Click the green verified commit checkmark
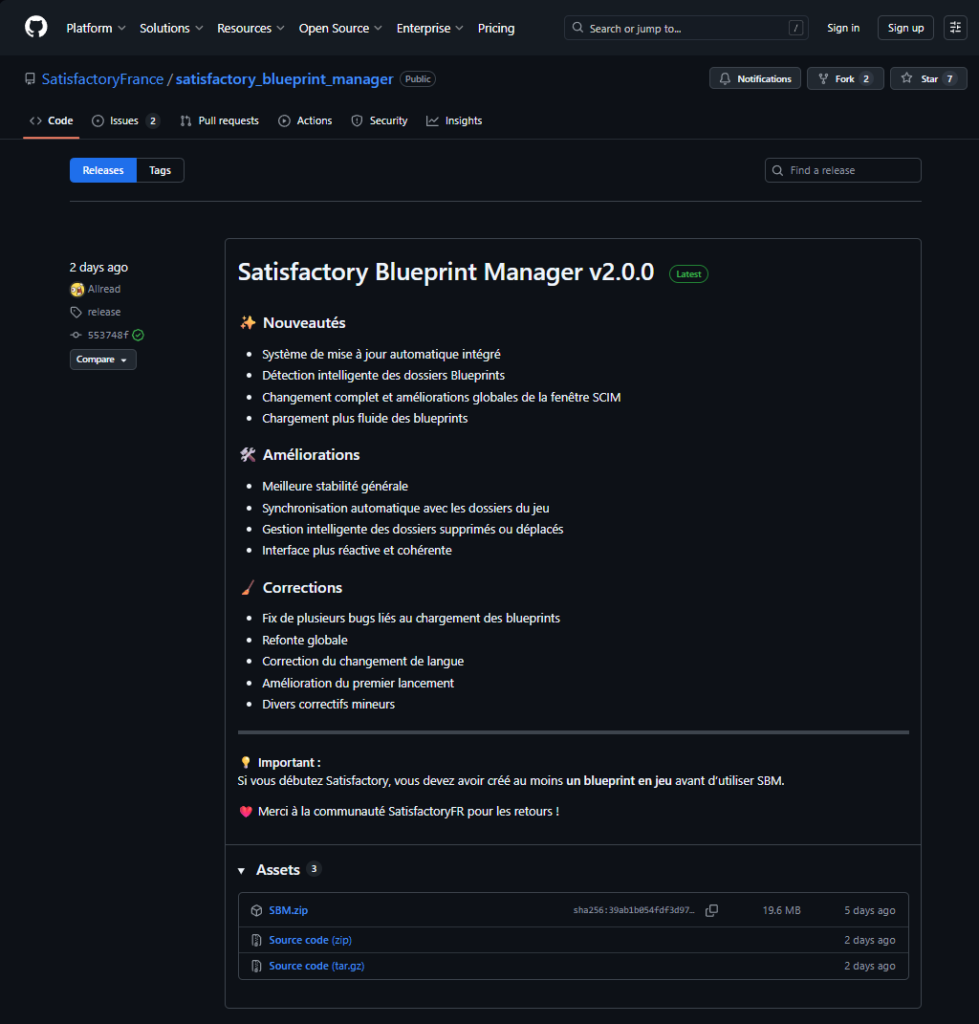Screen dimensions: 979x1024 click(138, 335)
